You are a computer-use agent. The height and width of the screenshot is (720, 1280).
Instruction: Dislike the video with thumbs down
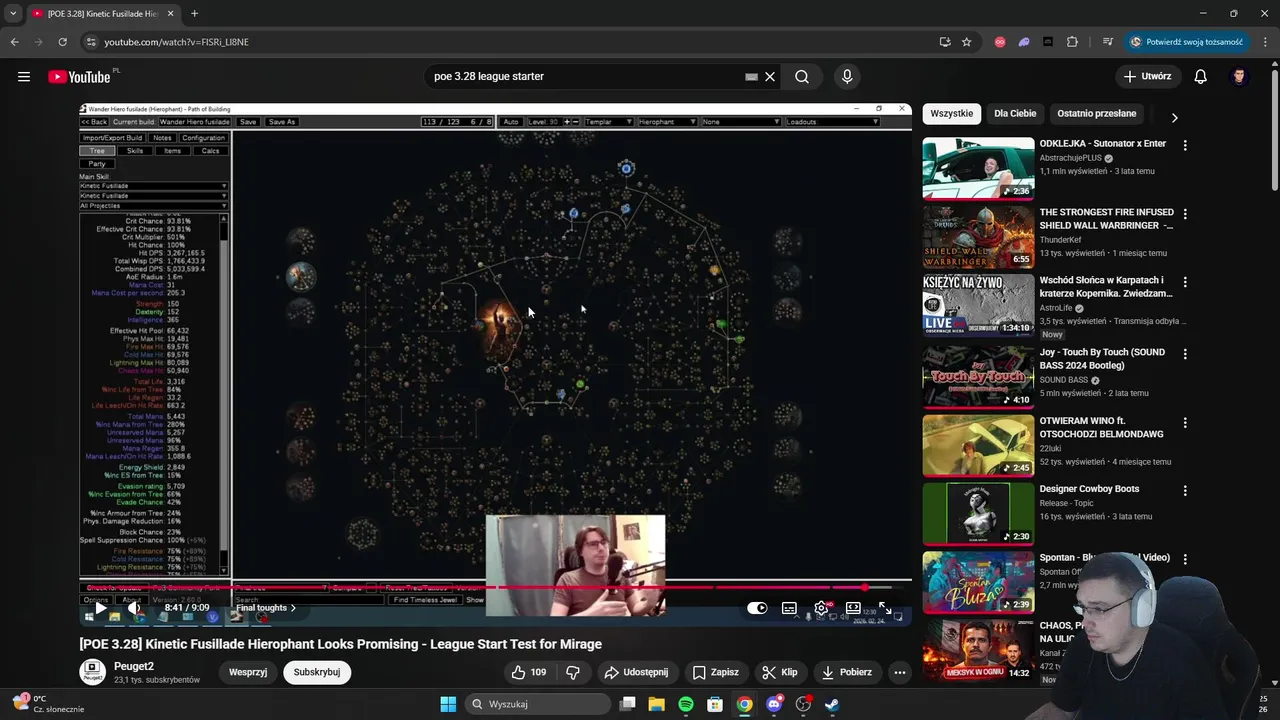[x=573, y=672]
